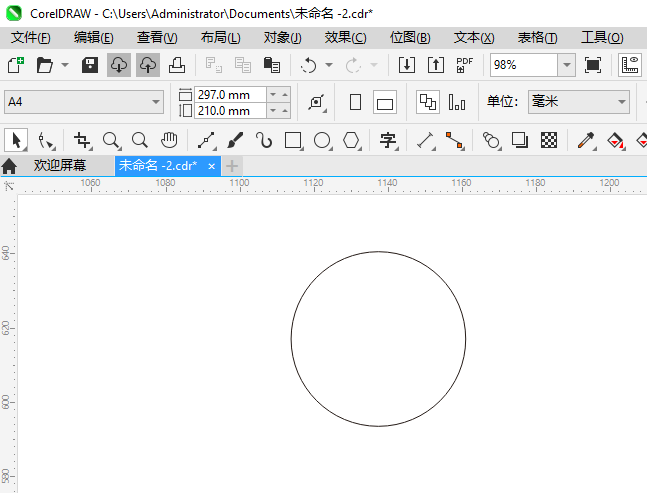Select the Rectangle tool
The image size is (647, 493).
[x=293, y=140]
